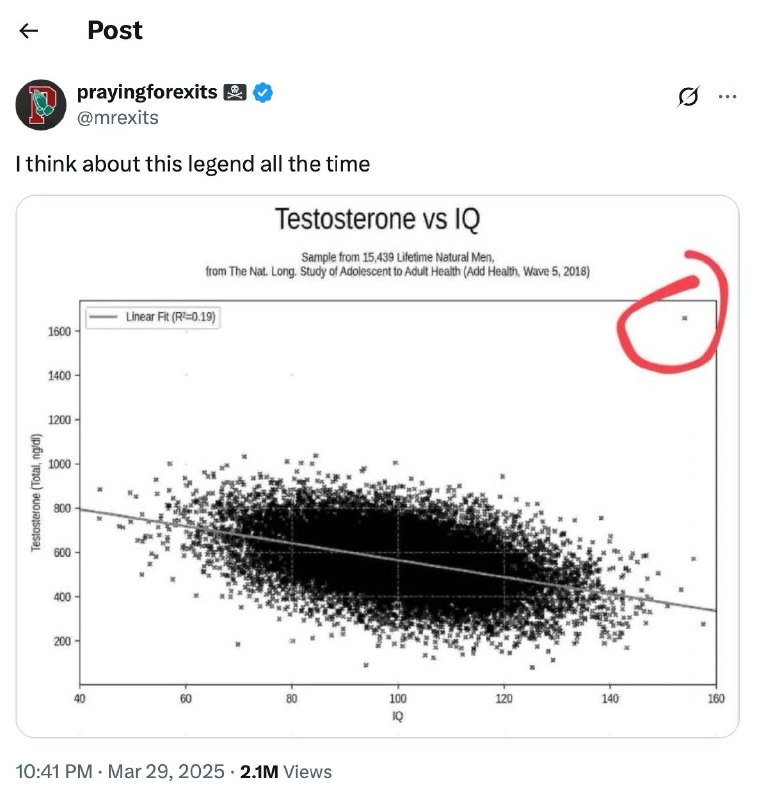
Task: Open the @mrexits handle link
Action: point(118,117)
